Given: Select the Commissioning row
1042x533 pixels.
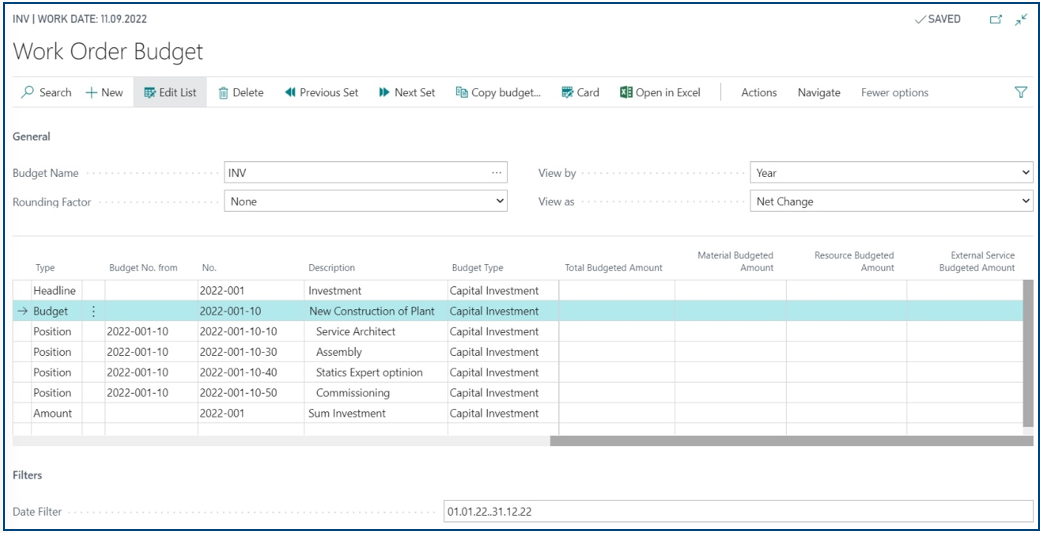Looking at the screenshot, I should (518, 393).
